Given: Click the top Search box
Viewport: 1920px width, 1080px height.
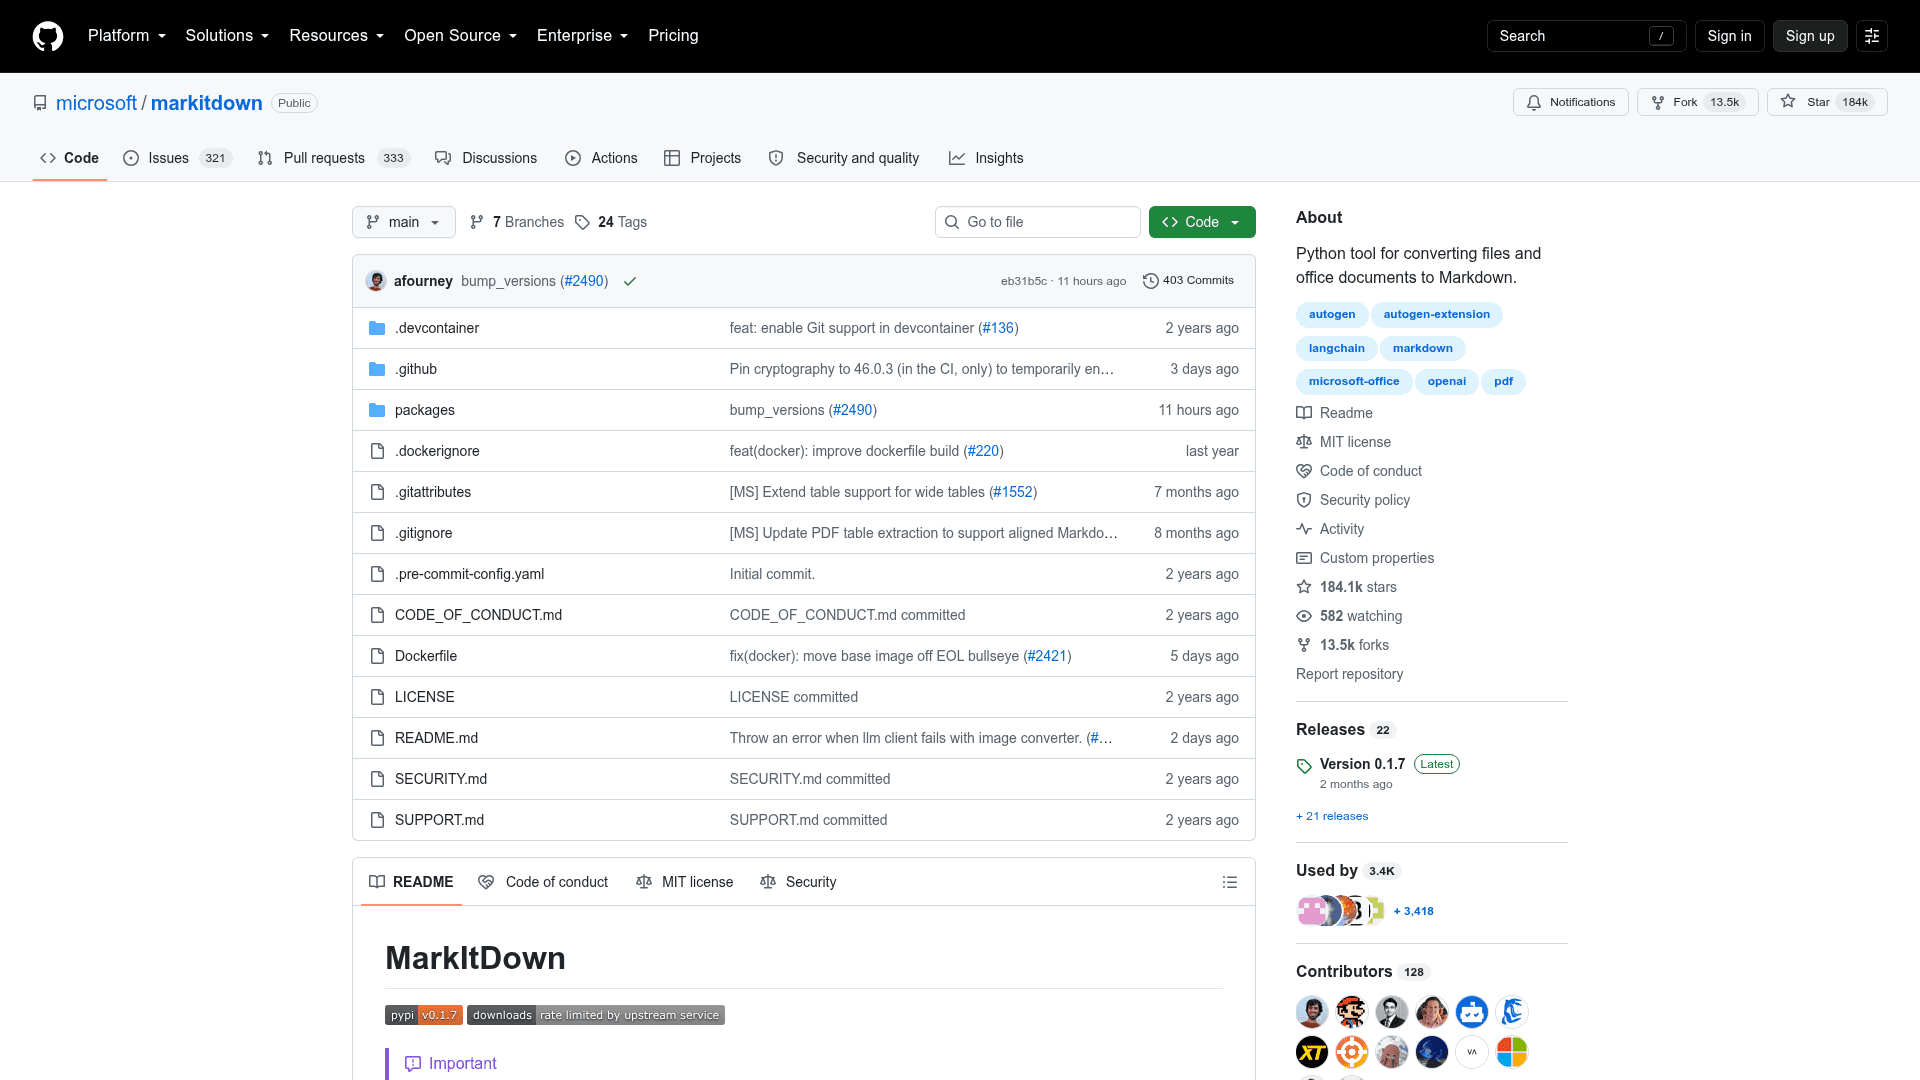Looking at the screenshot, I should [x=1586, y=36].
